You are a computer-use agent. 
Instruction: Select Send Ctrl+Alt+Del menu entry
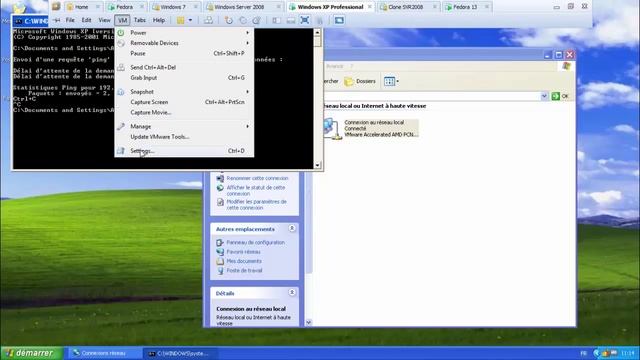[x=184, y=67]
